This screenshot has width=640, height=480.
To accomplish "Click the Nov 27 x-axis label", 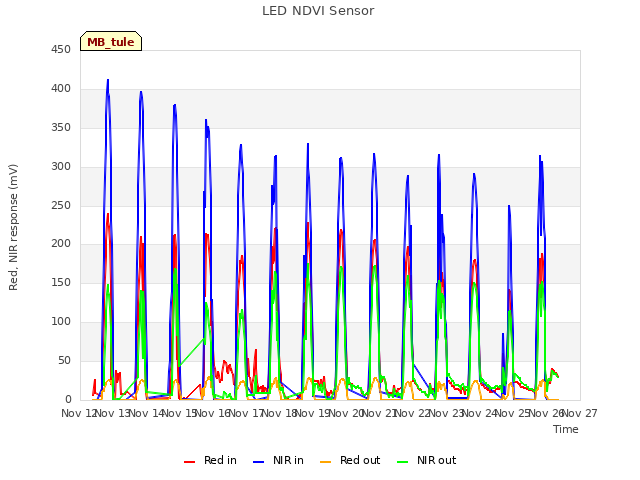I will click(x=580, y=414).
